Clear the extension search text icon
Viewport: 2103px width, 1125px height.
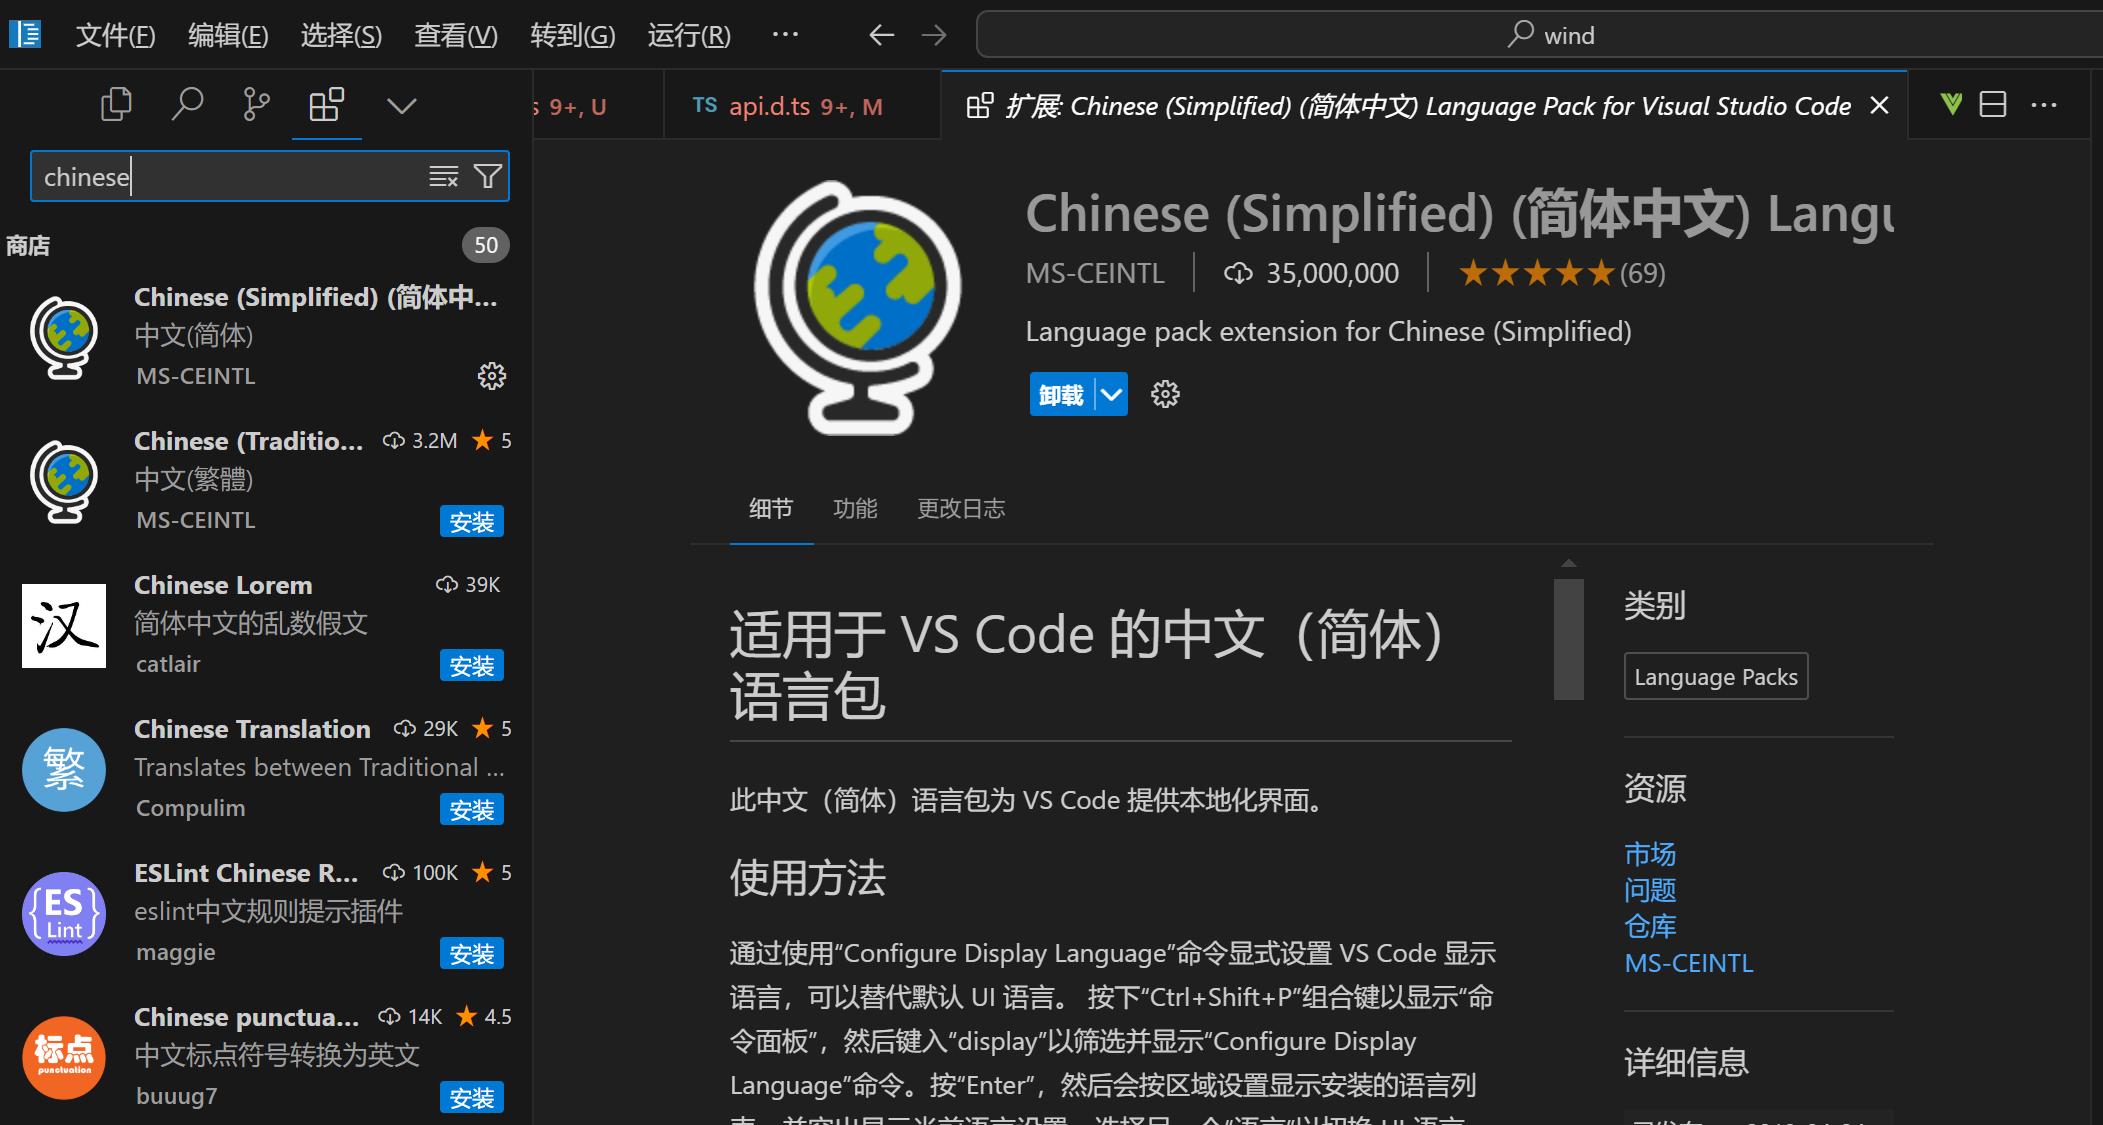pos(443,176)
